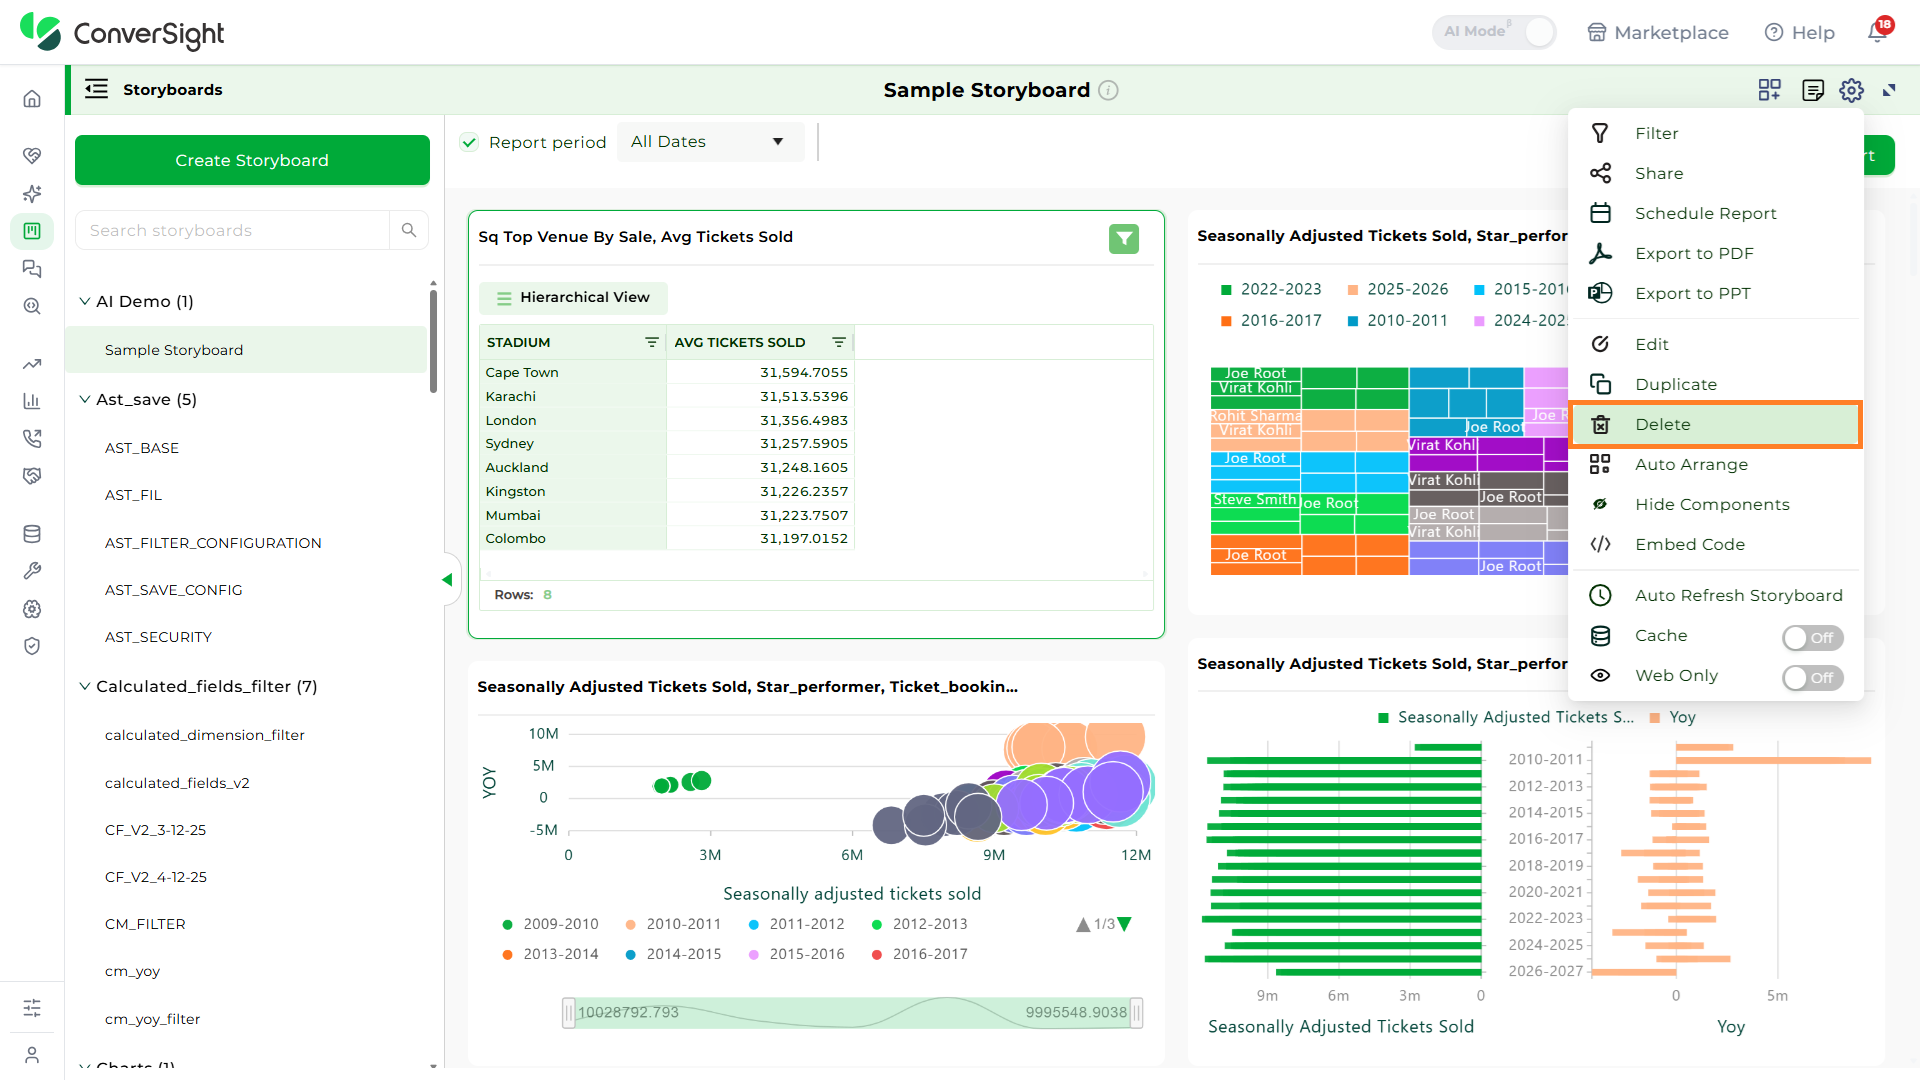Focus the Search storyboards input field

(233, 230)
